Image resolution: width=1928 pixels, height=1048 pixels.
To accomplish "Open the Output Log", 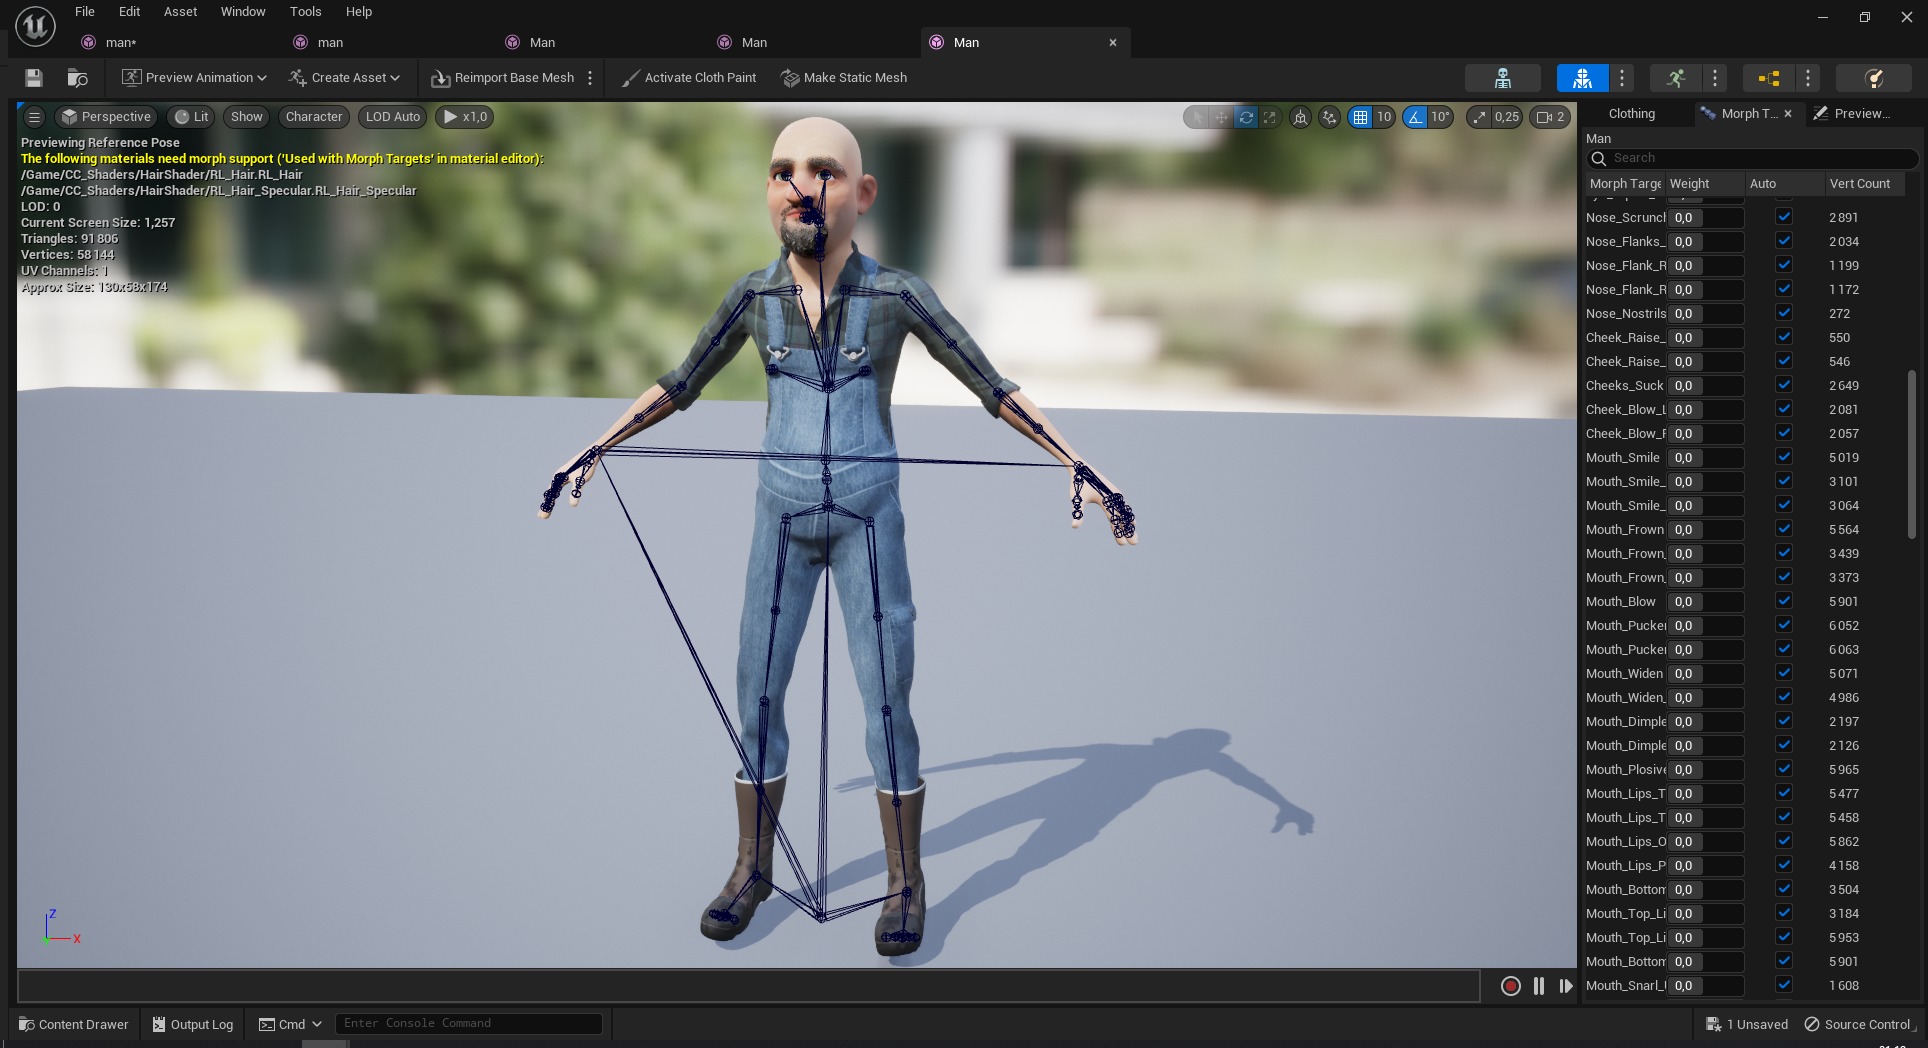I will coord(192,1024).
